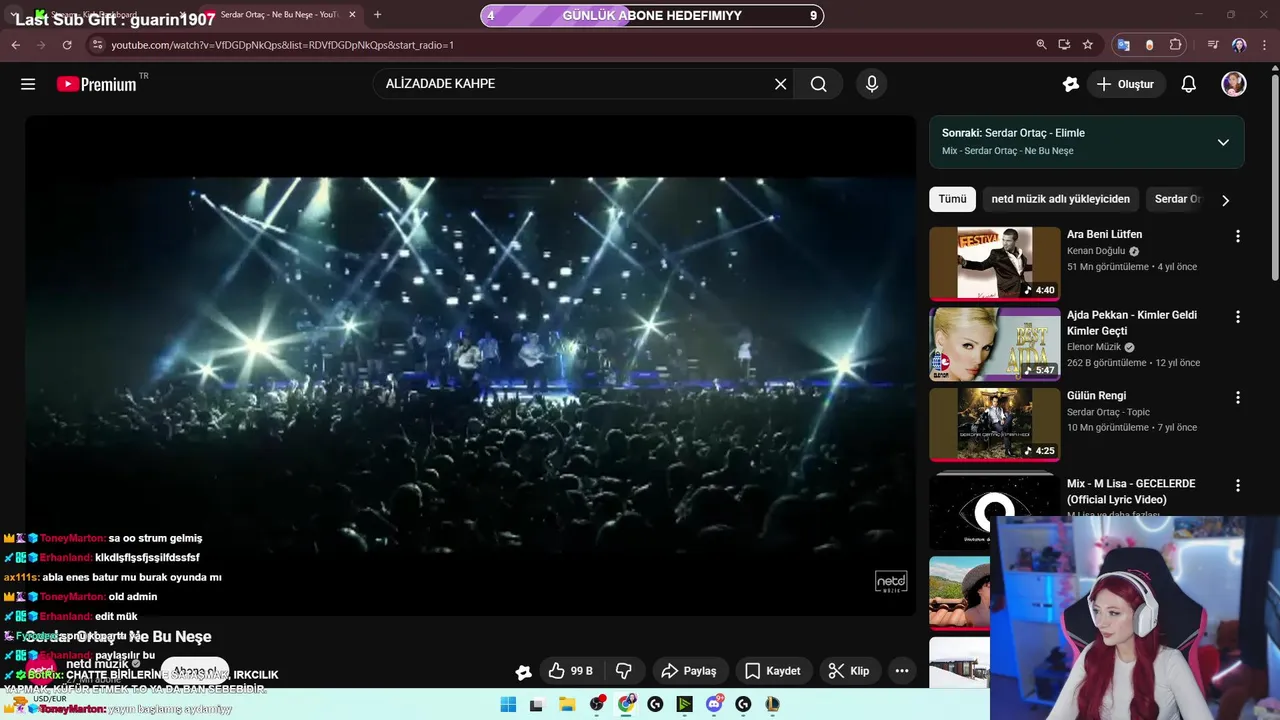Click the Klip clip button
Screen dimensions: 1280x720
[850, 671]
